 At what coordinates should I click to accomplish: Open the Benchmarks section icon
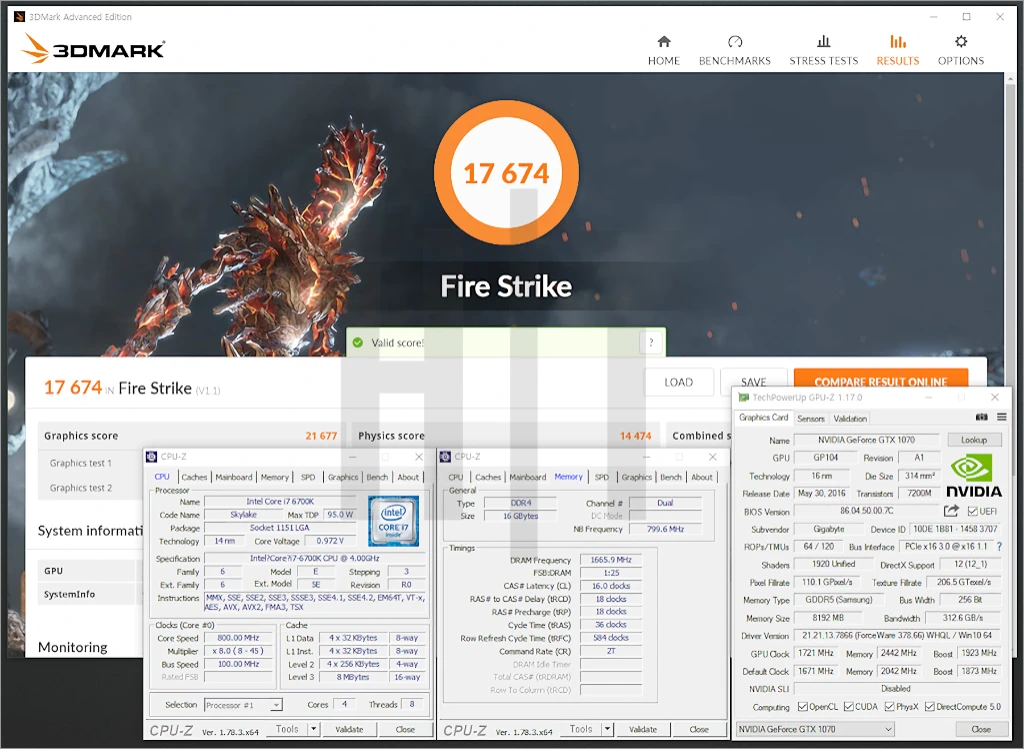735,42
